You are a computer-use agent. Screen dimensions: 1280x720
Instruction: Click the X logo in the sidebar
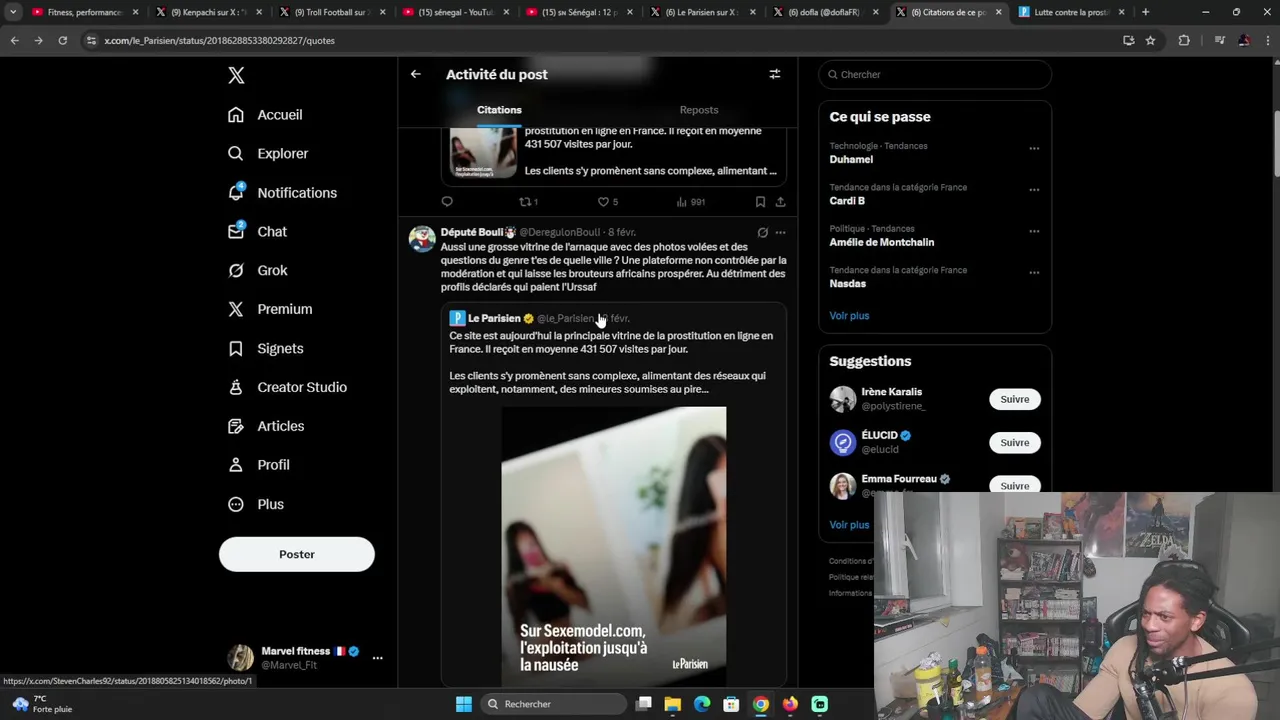coord(236,75)
